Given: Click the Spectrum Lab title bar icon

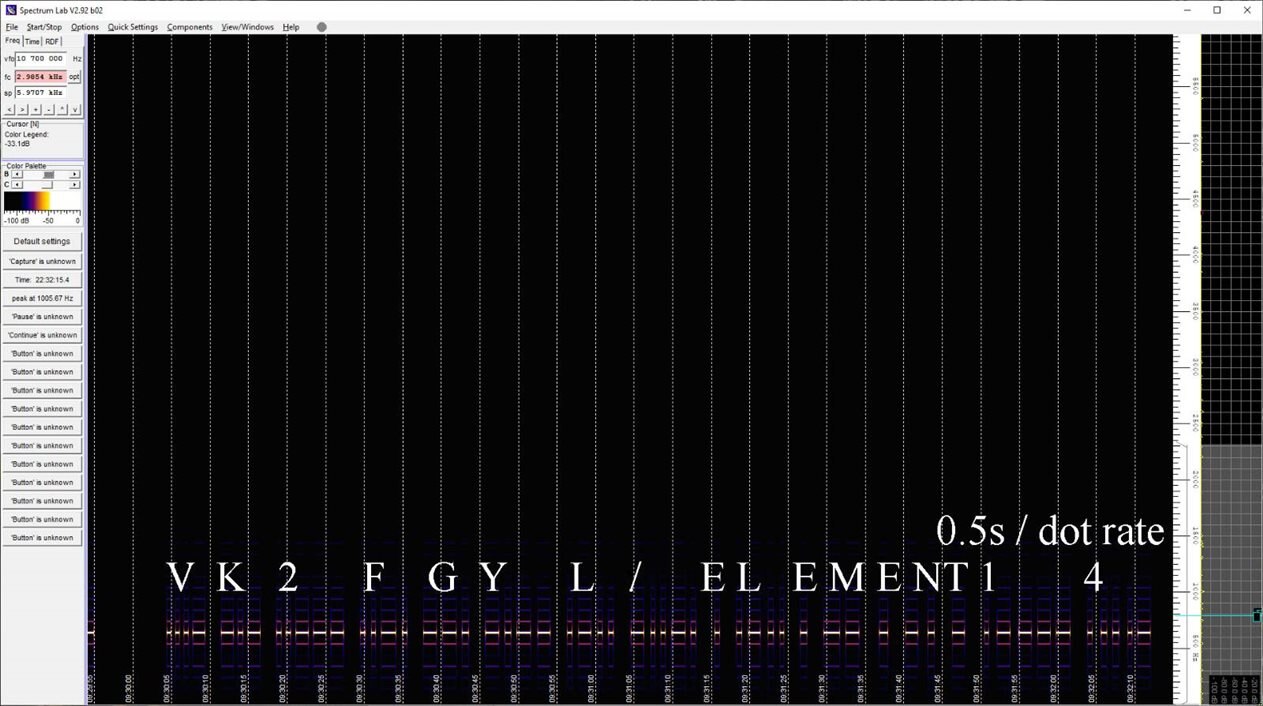Looking at the screenshot, I should point(11,9).
